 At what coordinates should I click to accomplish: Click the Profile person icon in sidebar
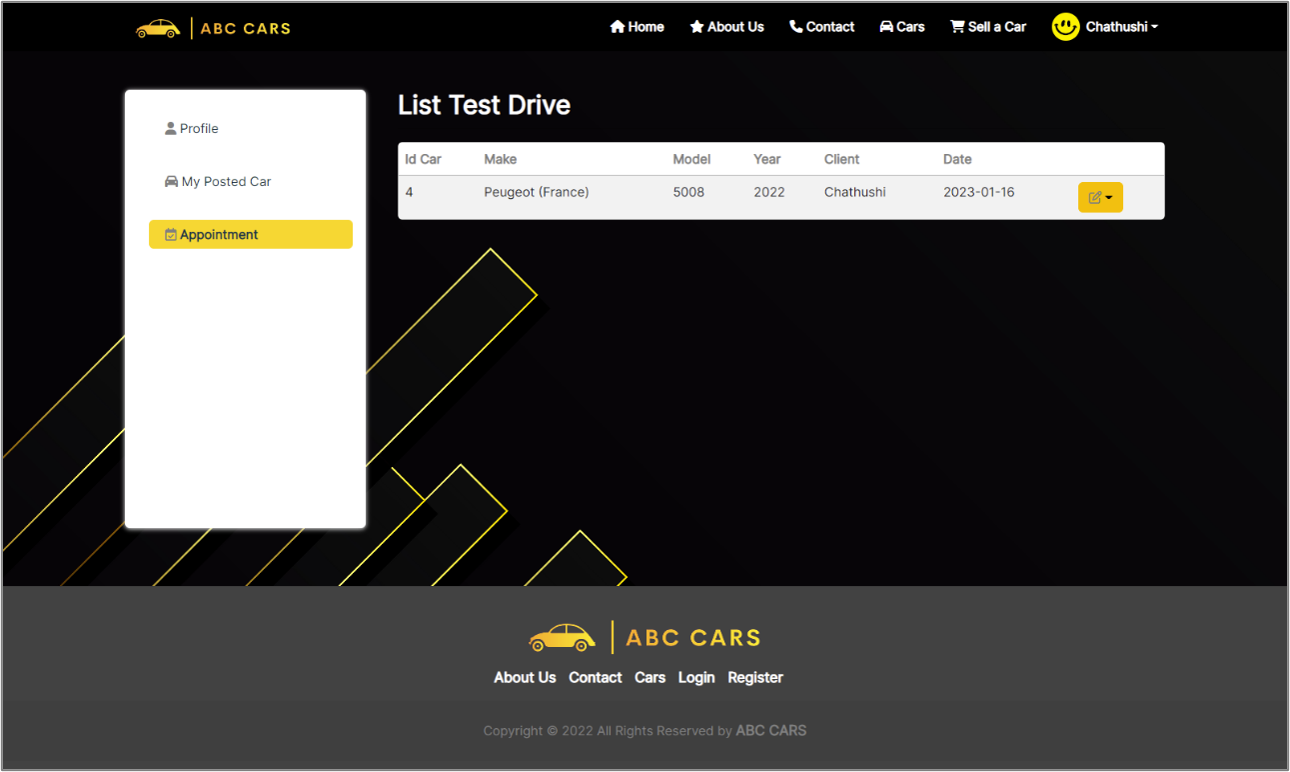(x=170, y=128)
